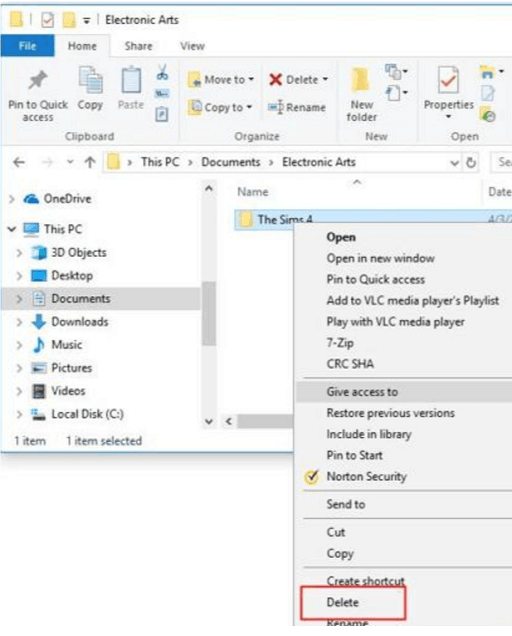This screenshot has width=512, height=636.
Task: Choose Cut in the context menu
Action: [336, 532]
